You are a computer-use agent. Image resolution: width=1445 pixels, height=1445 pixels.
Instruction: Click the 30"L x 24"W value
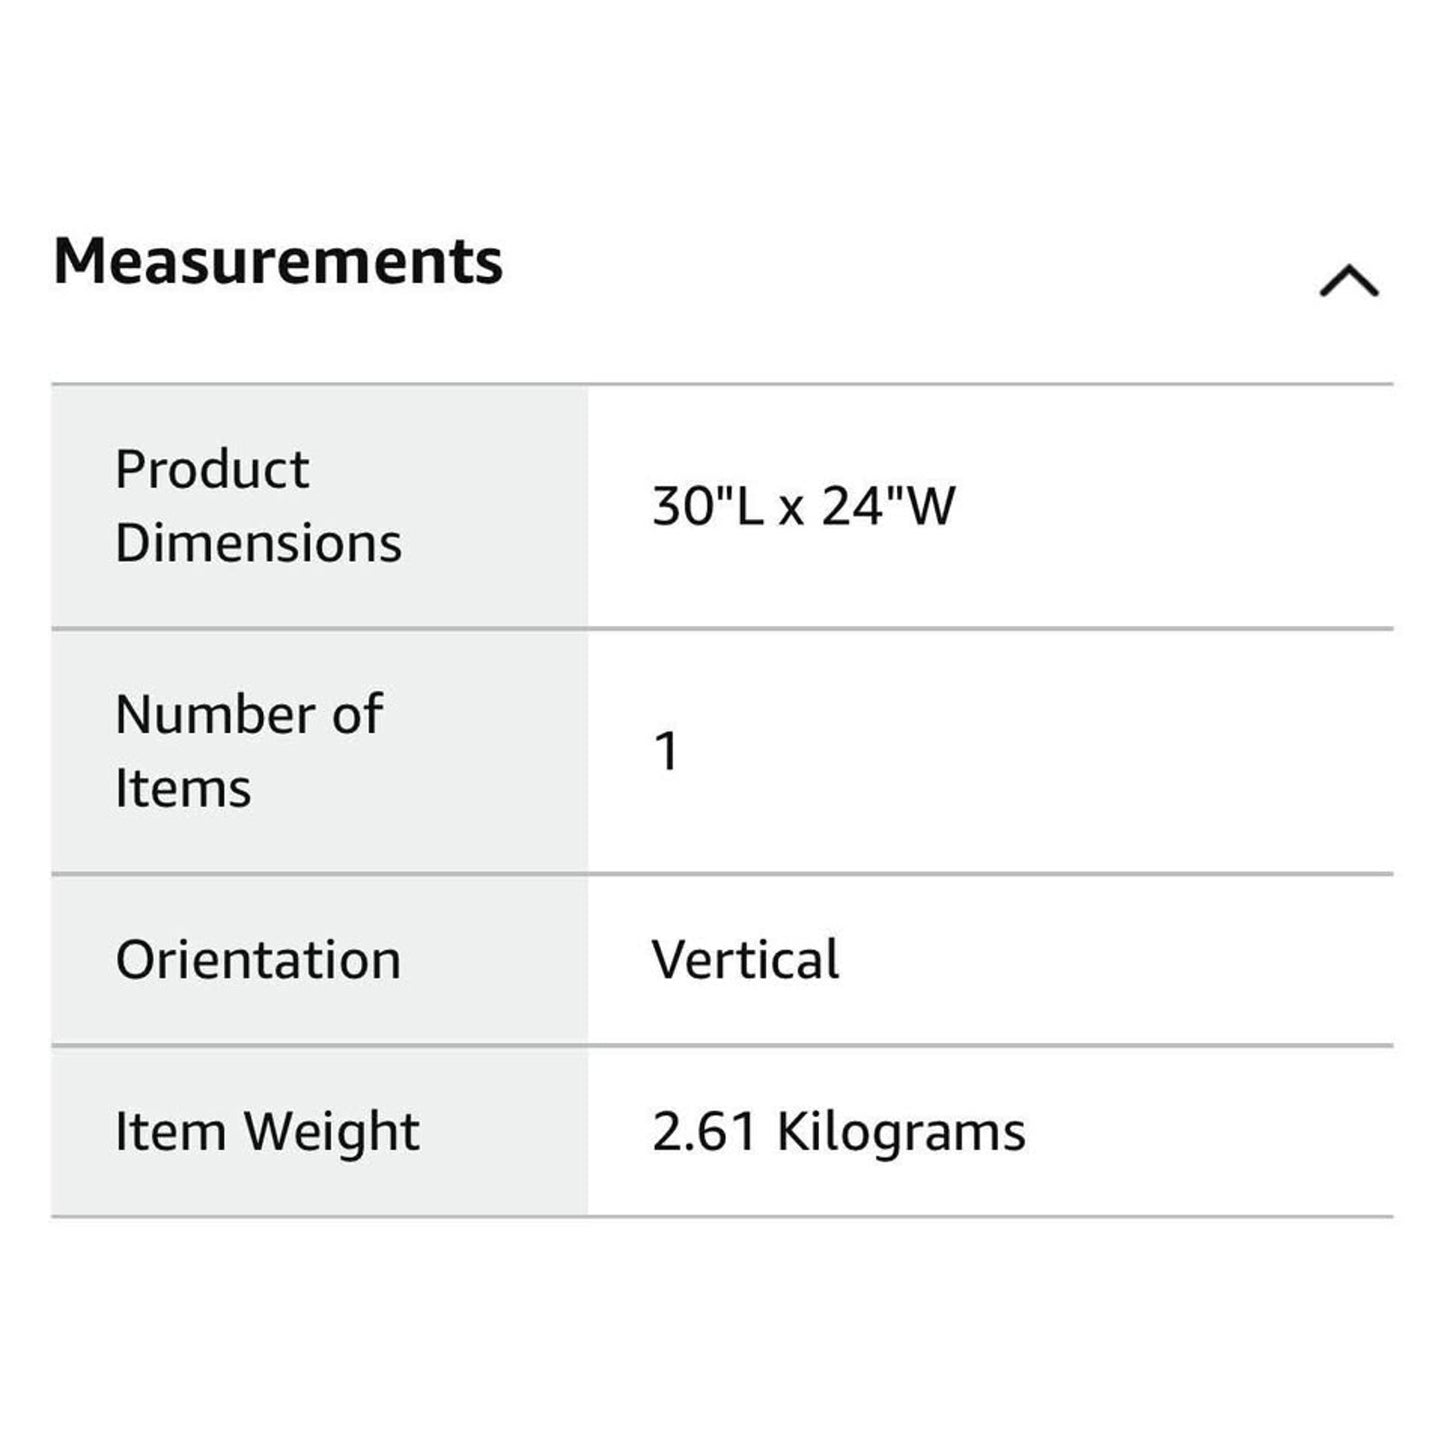tap(804, 506)
